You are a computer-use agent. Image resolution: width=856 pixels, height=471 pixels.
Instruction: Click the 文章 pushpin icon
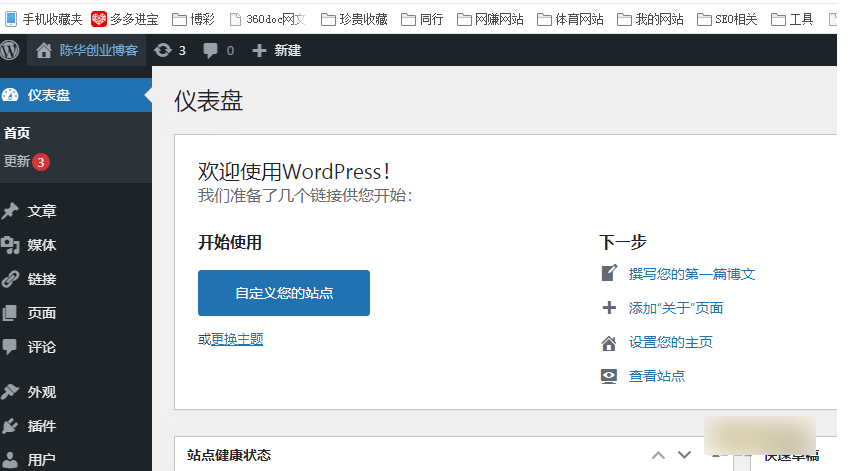point(10,211)
